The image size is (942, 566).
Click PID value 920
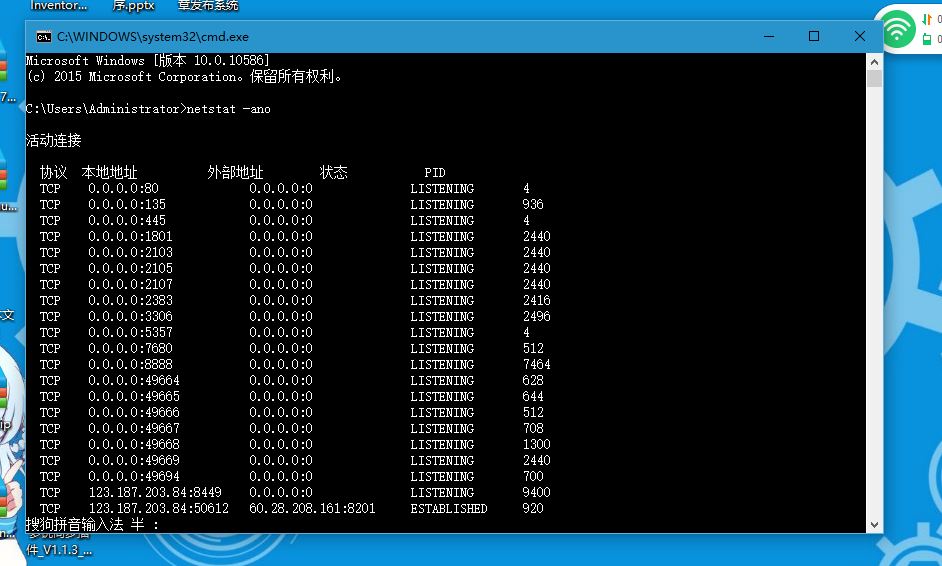[533, 508]
